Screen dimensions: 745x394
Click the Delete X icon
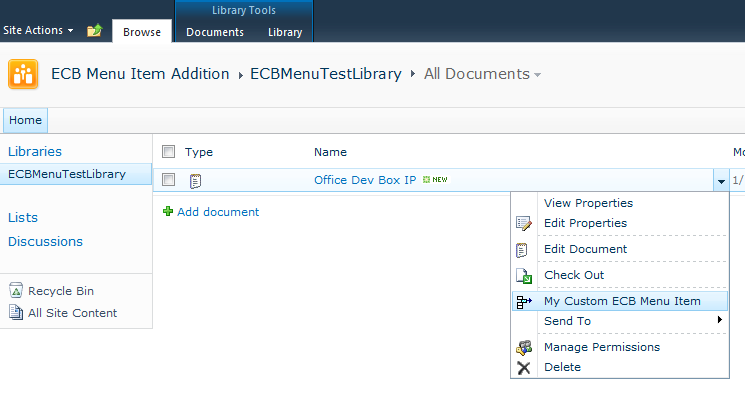[x=524, y=368]
